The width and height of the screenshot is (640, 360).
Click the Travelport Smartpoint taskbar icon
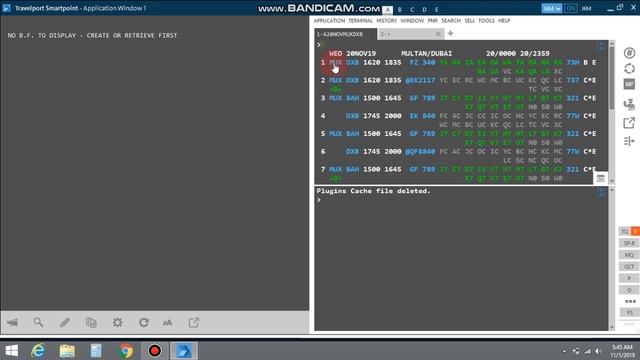(x=184, y=351)
